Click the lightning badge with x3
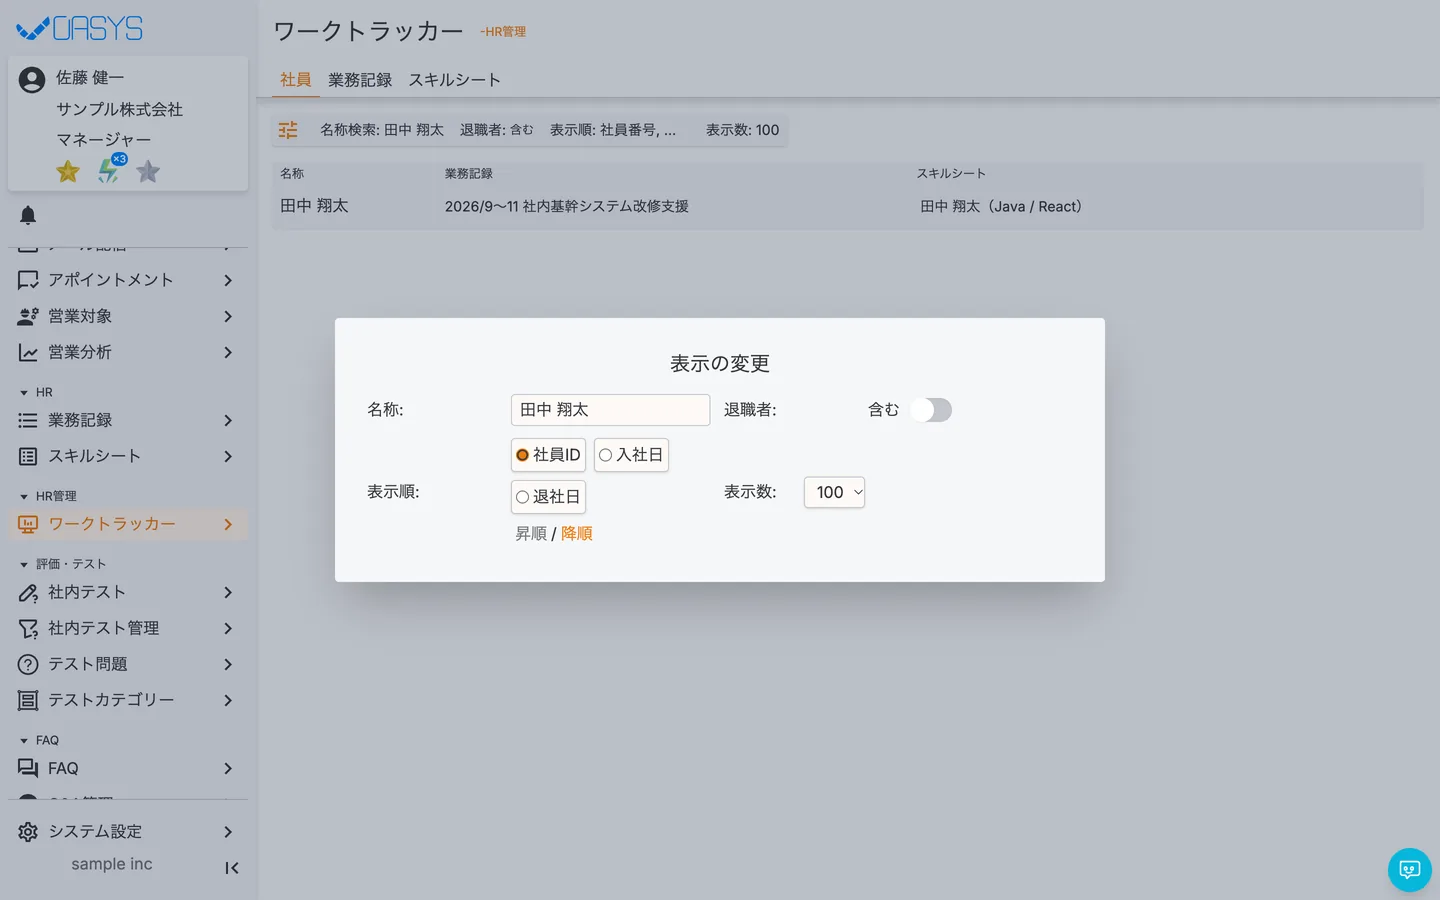Image resolution: width=1440 pixels, height=900 pixels. pyautogui.click(x=110, y=169)
